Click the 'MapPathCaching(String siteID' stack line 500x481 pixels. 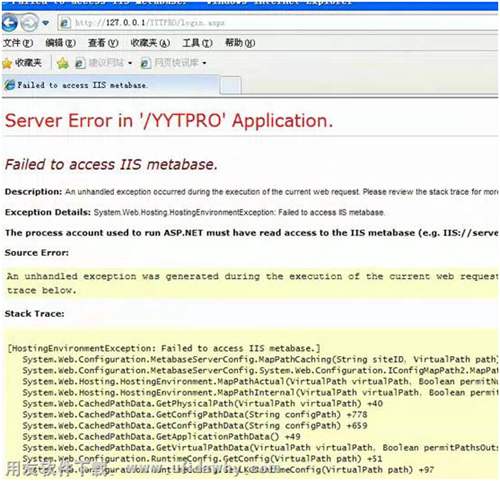click(260, 360)
